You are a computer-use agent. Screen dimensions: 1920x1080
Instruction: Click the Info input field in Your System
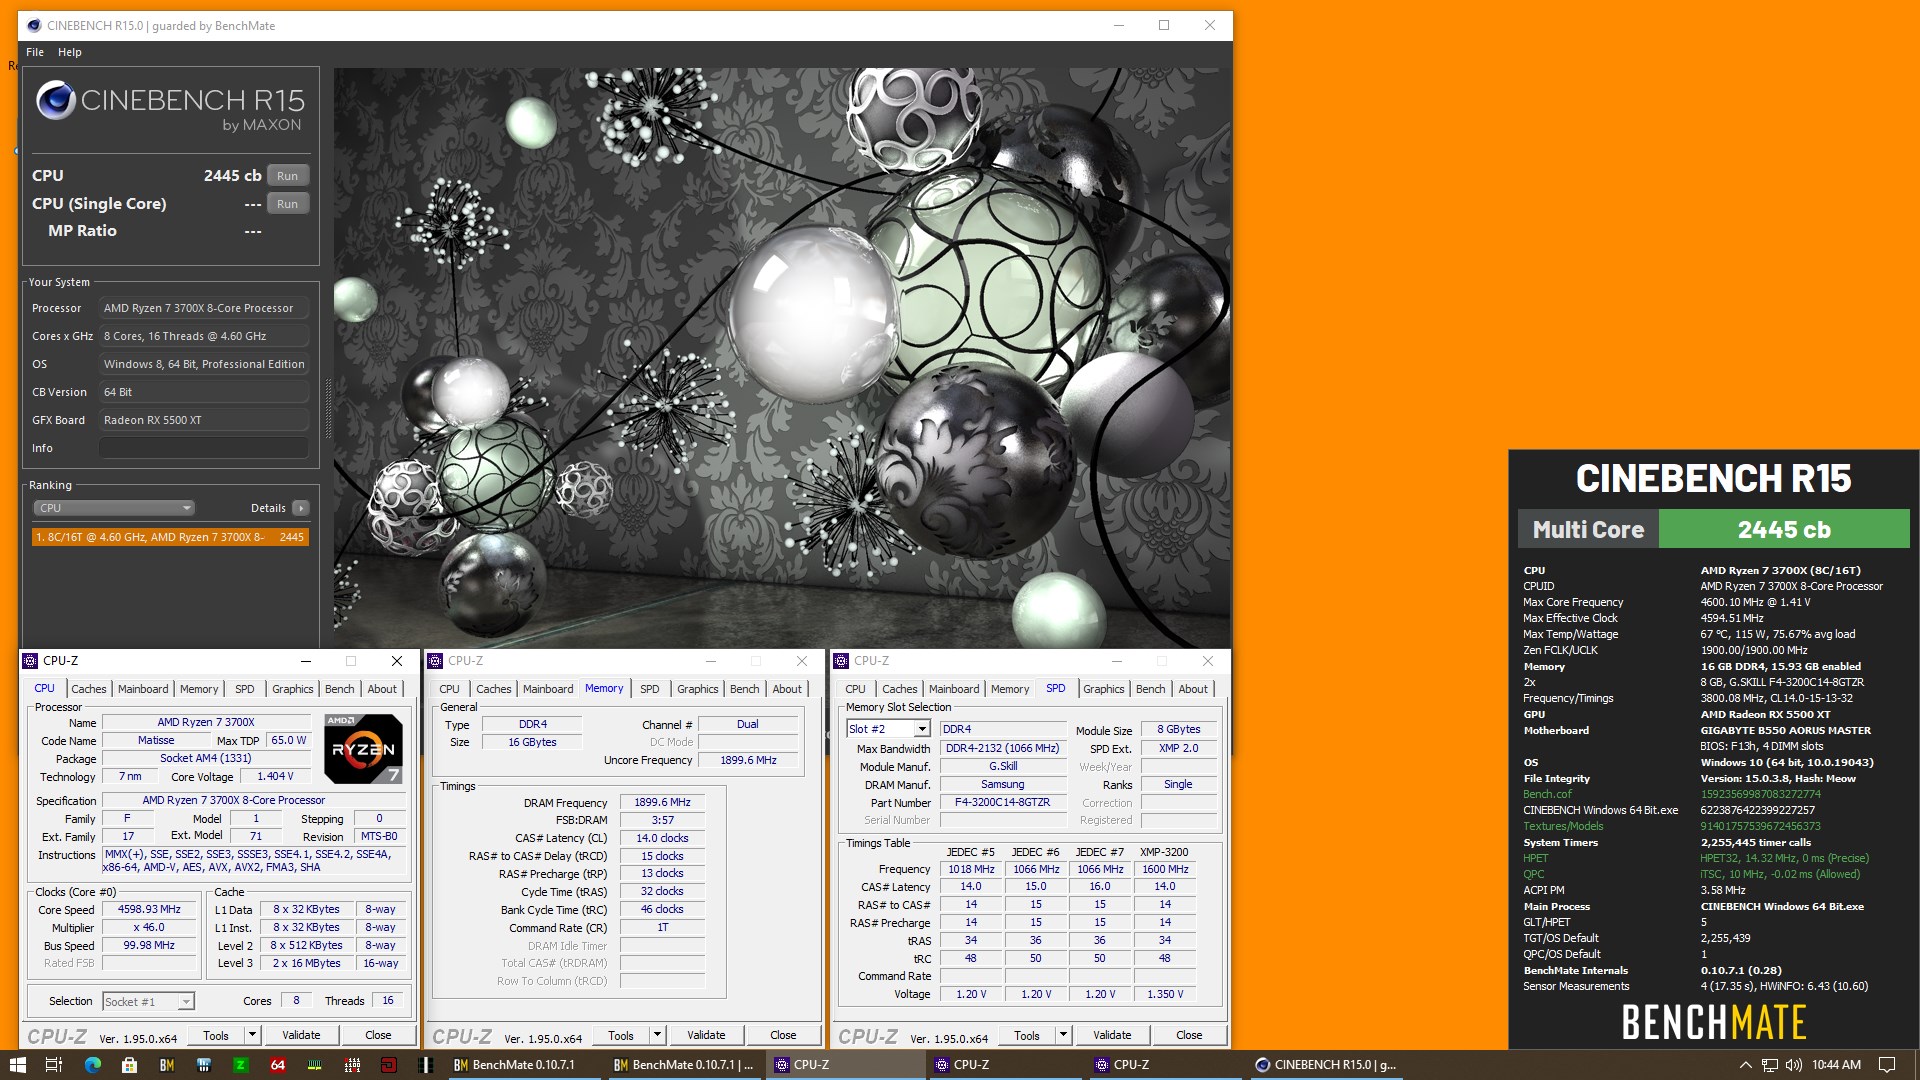[x=204, y=448]
